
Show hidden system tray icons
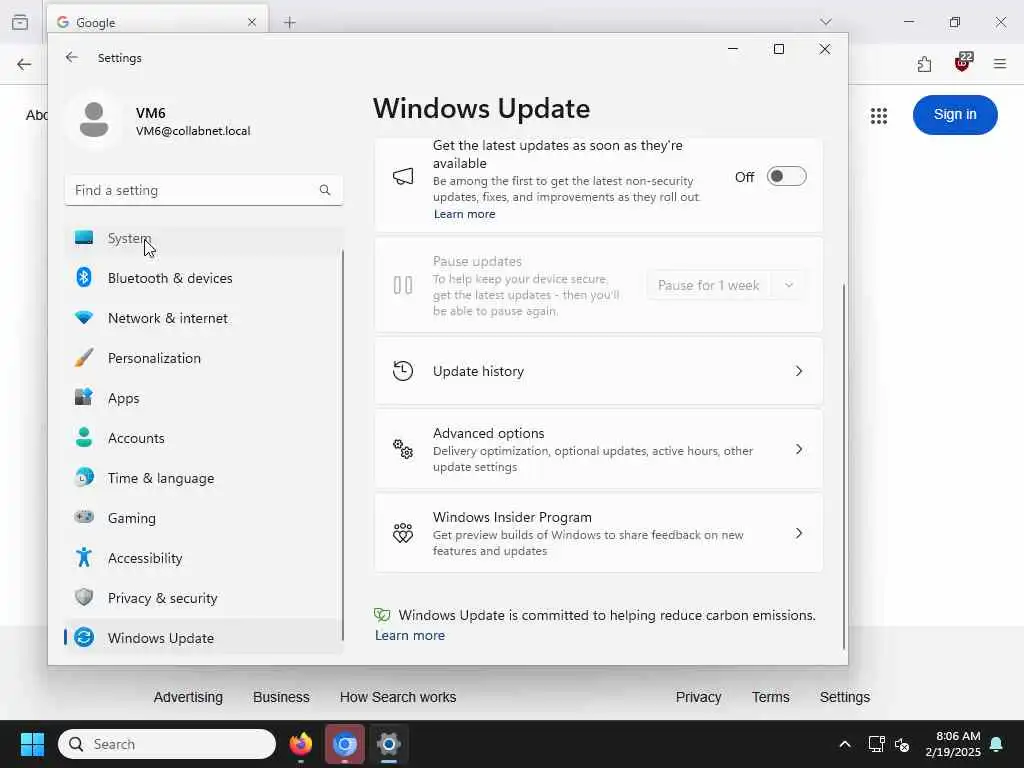point(844,744)
